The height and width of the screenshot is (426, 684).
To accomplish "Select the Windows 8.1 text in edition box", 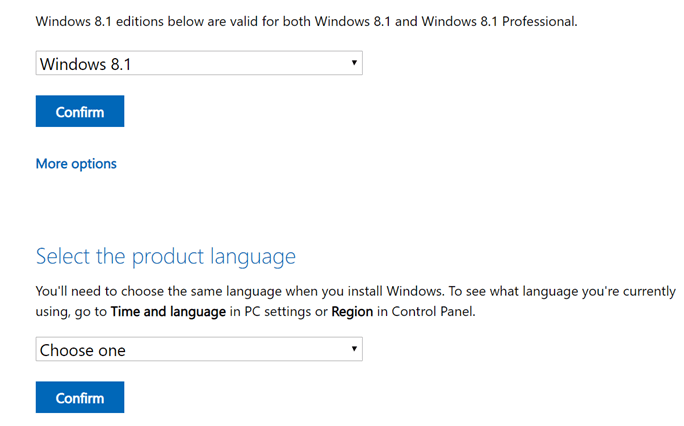I will click(x=86, y=65).
